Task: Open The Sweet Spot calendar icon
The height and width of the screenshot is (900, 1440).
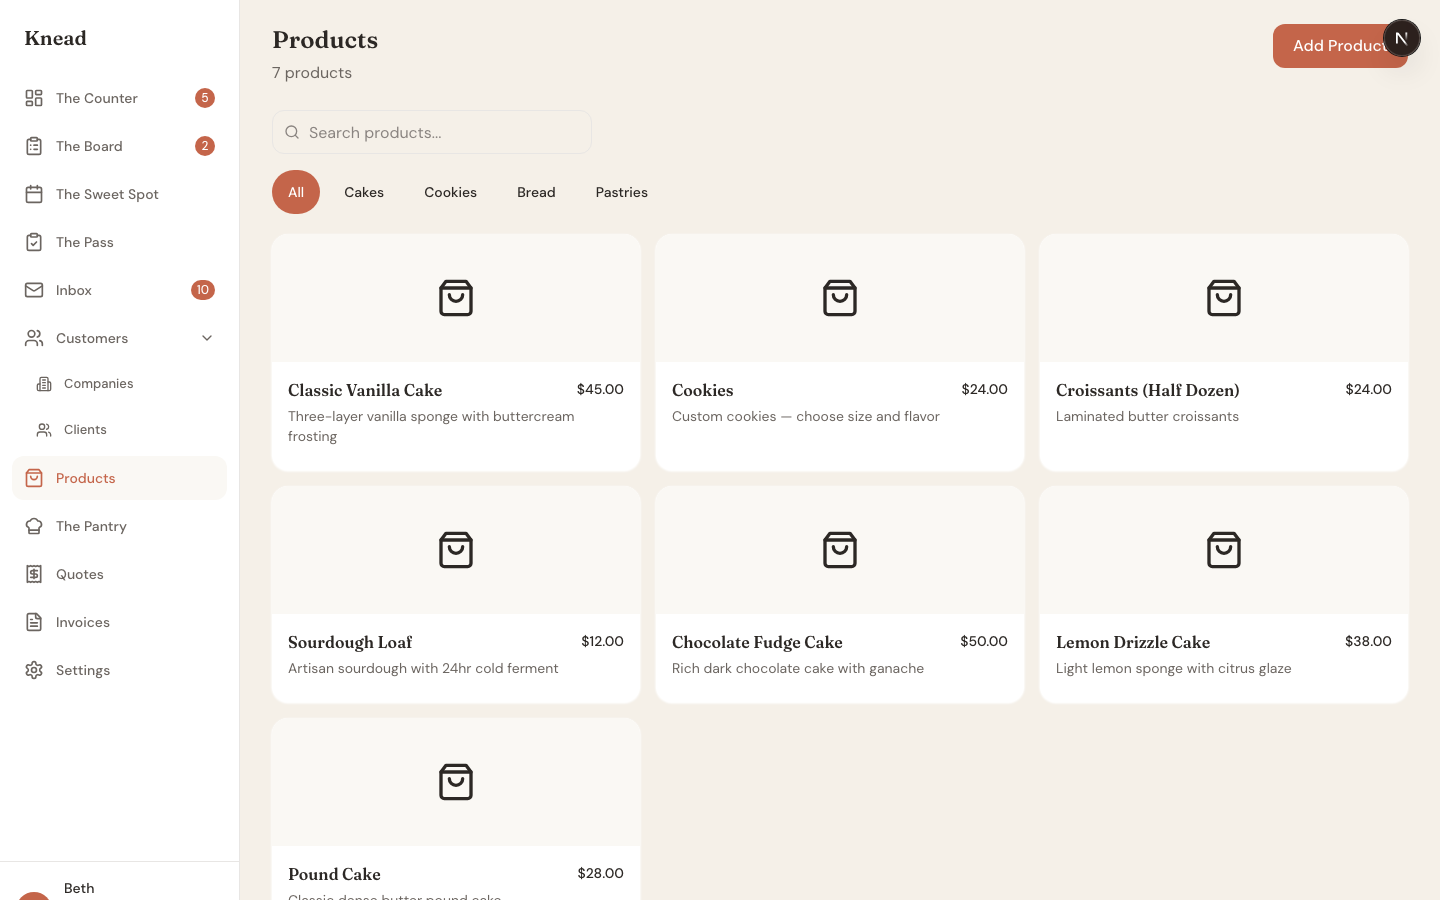Action: coord(34,194)
